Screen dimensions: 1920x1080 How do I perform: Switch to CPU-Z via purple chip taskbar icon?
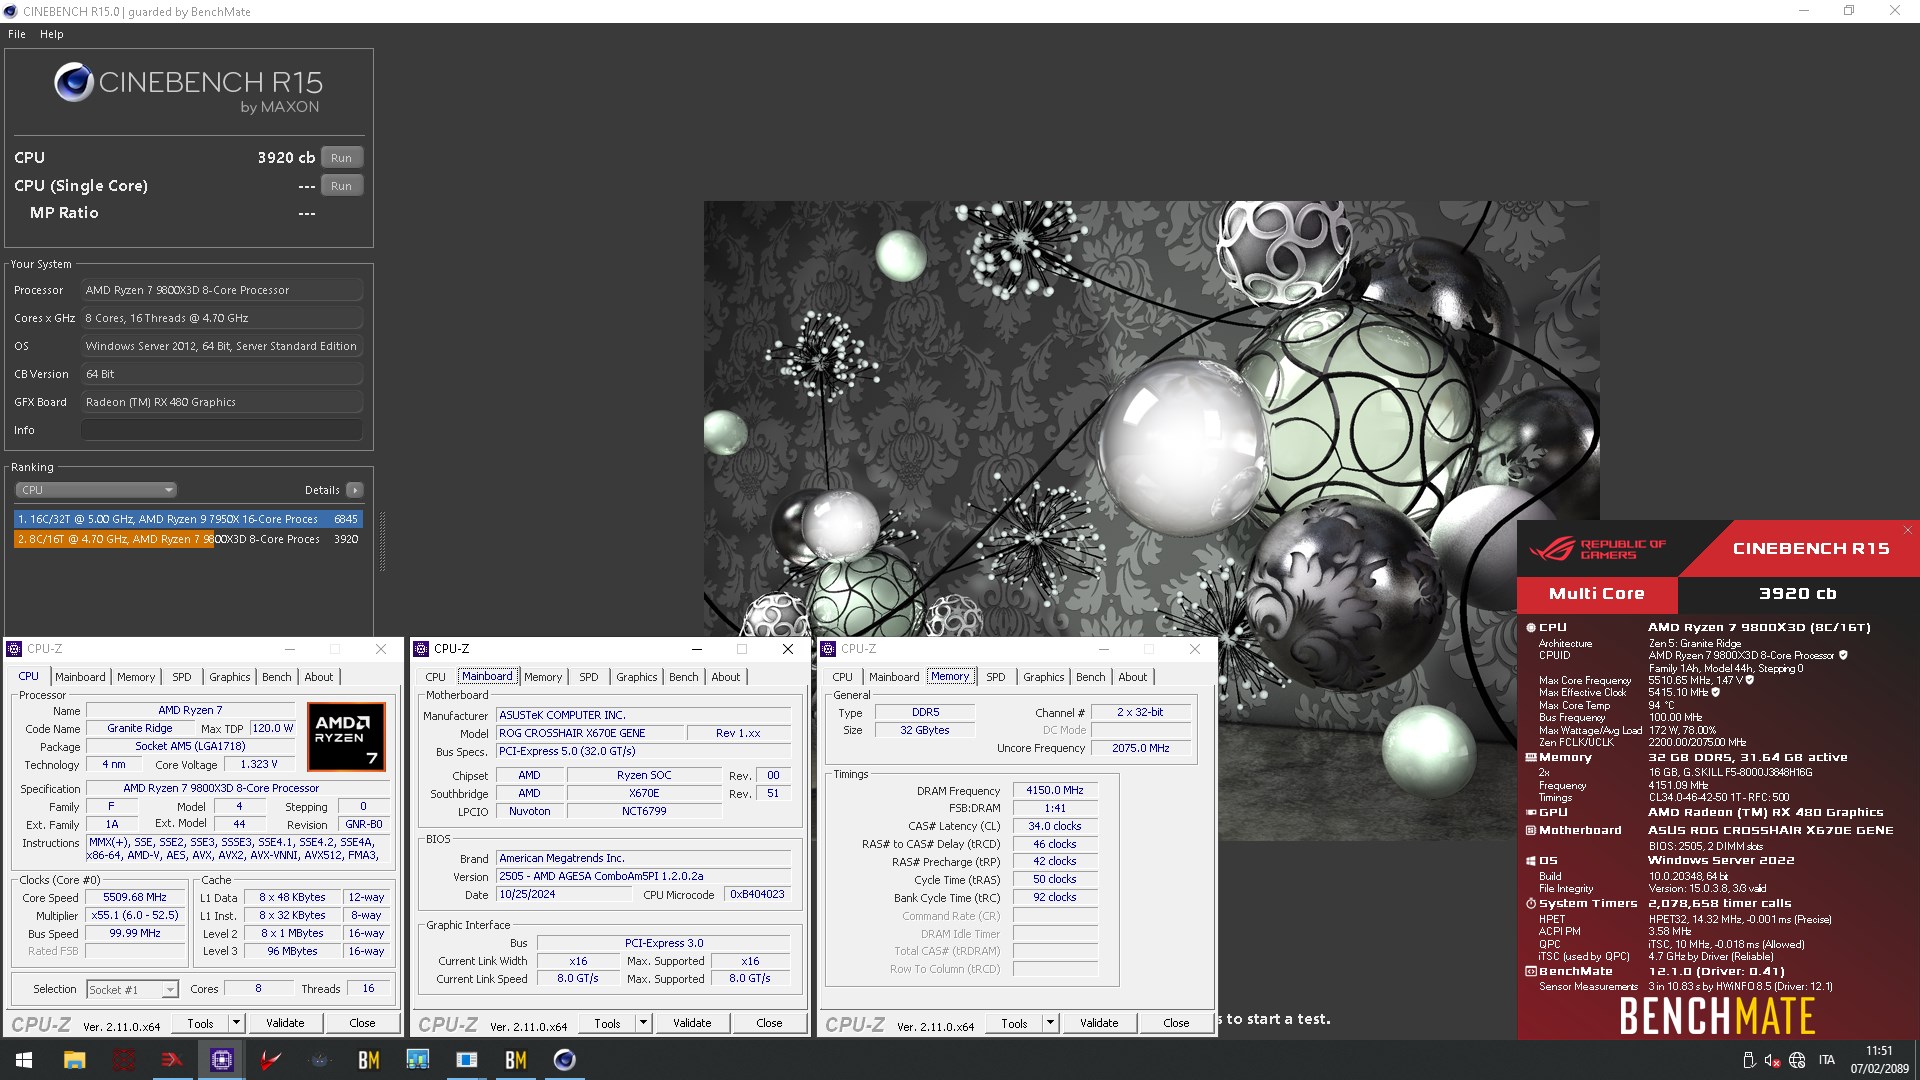(x=221, y=1060)
